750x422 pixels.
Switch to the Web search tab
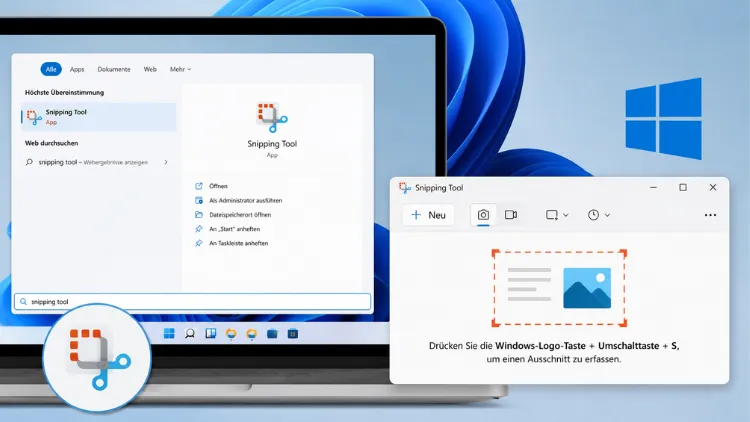tap(150, 69)
